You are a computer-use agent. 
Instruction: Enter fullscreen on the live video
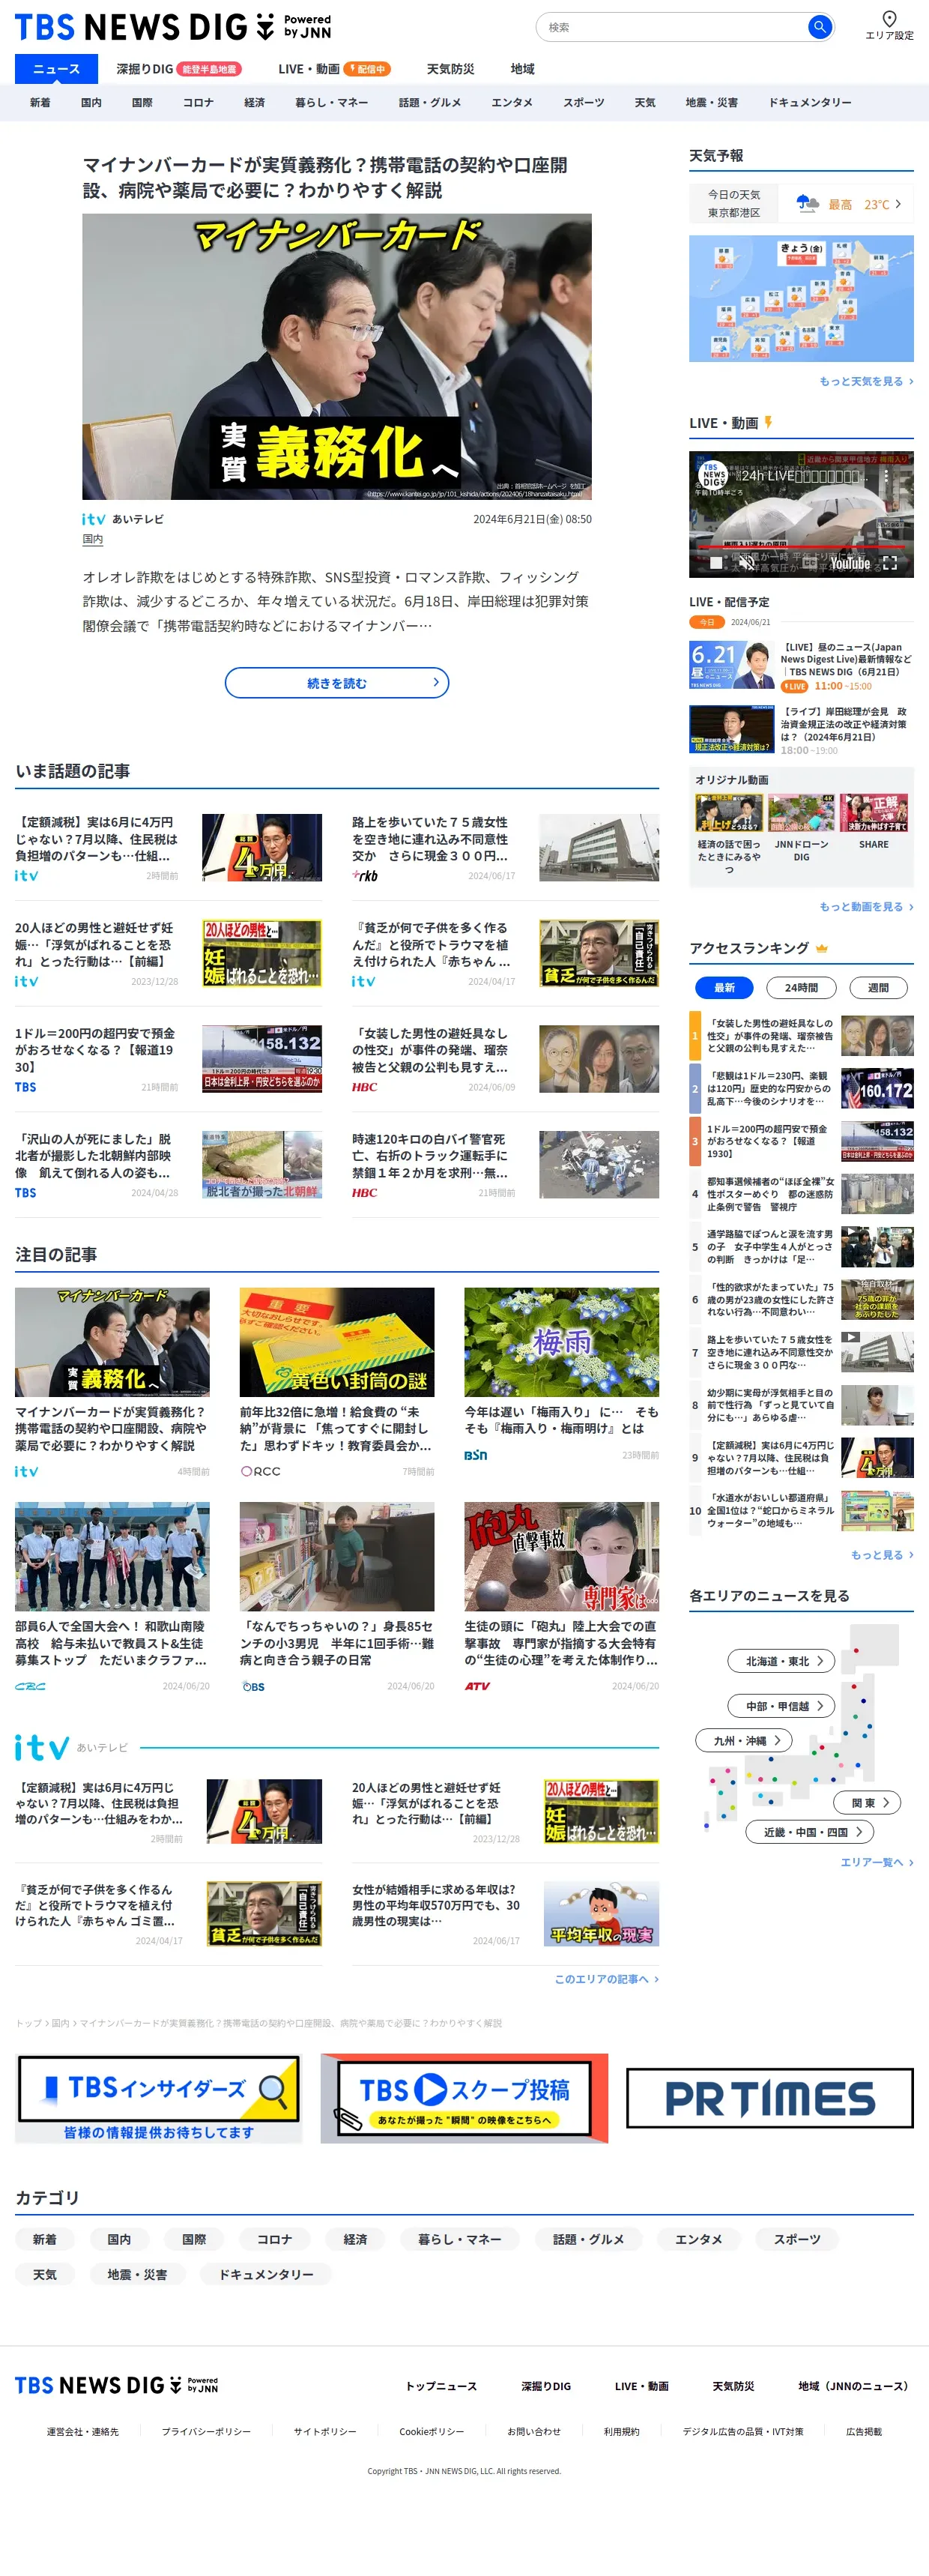890,563
